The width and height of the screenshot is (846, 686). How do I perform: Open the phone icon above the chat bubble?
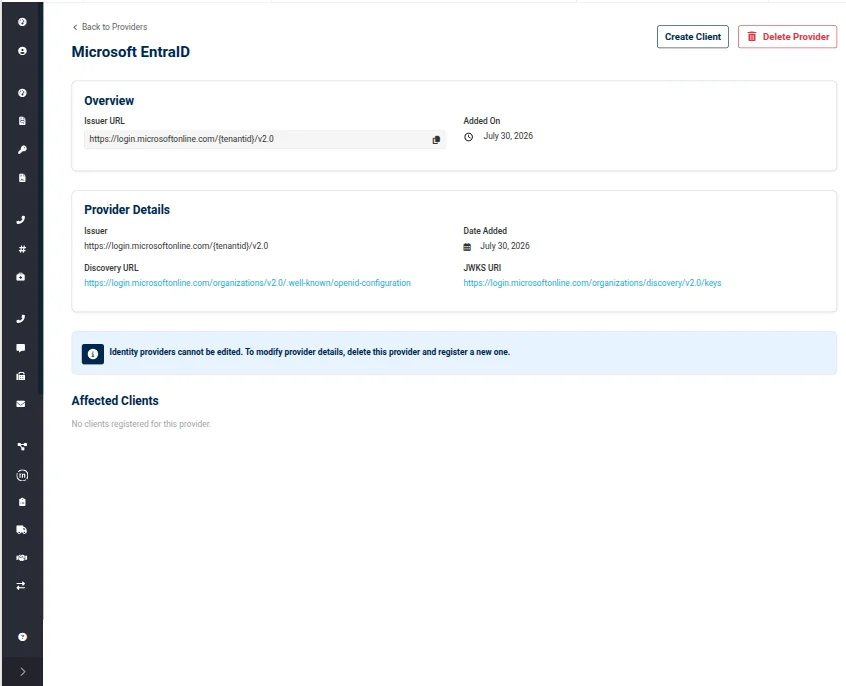(x=21, y=319)
